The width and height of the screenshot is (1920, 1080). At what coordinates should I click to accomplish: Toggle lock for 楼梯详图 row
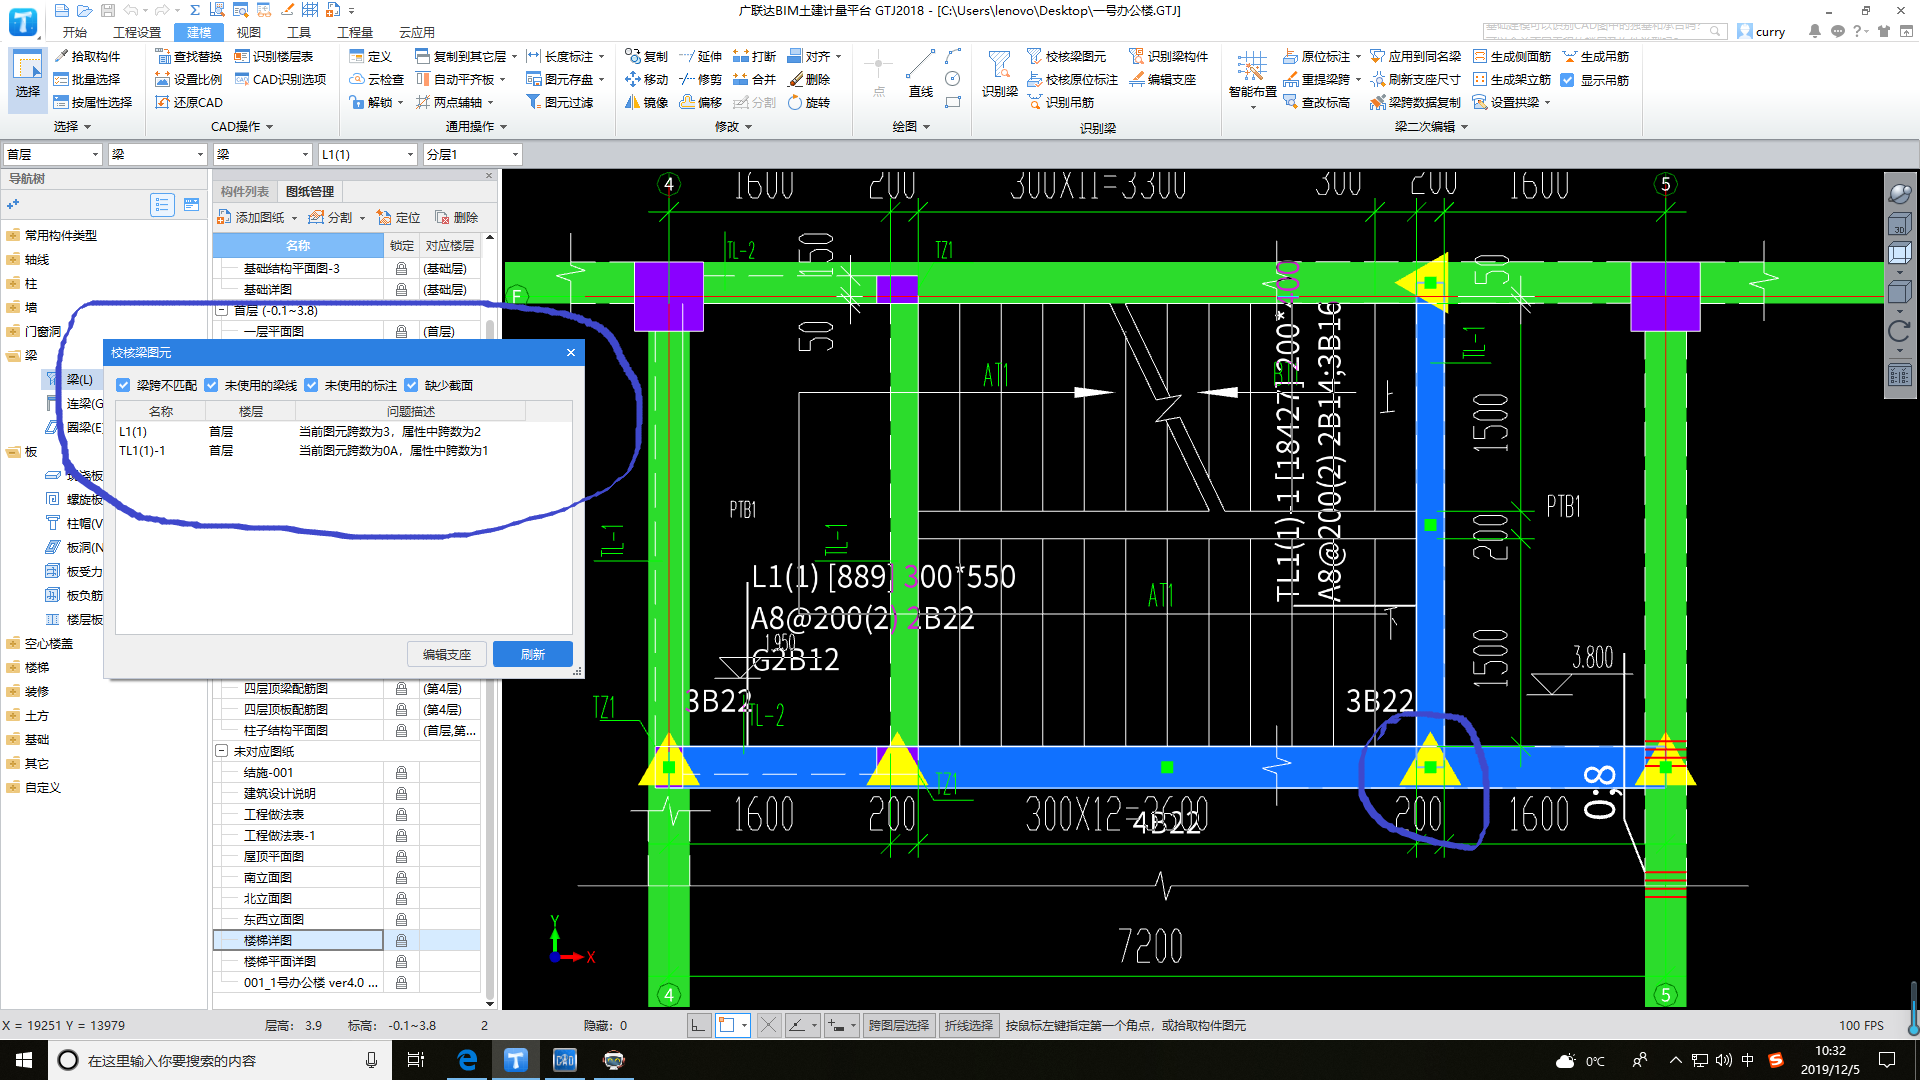coord(401,940)
